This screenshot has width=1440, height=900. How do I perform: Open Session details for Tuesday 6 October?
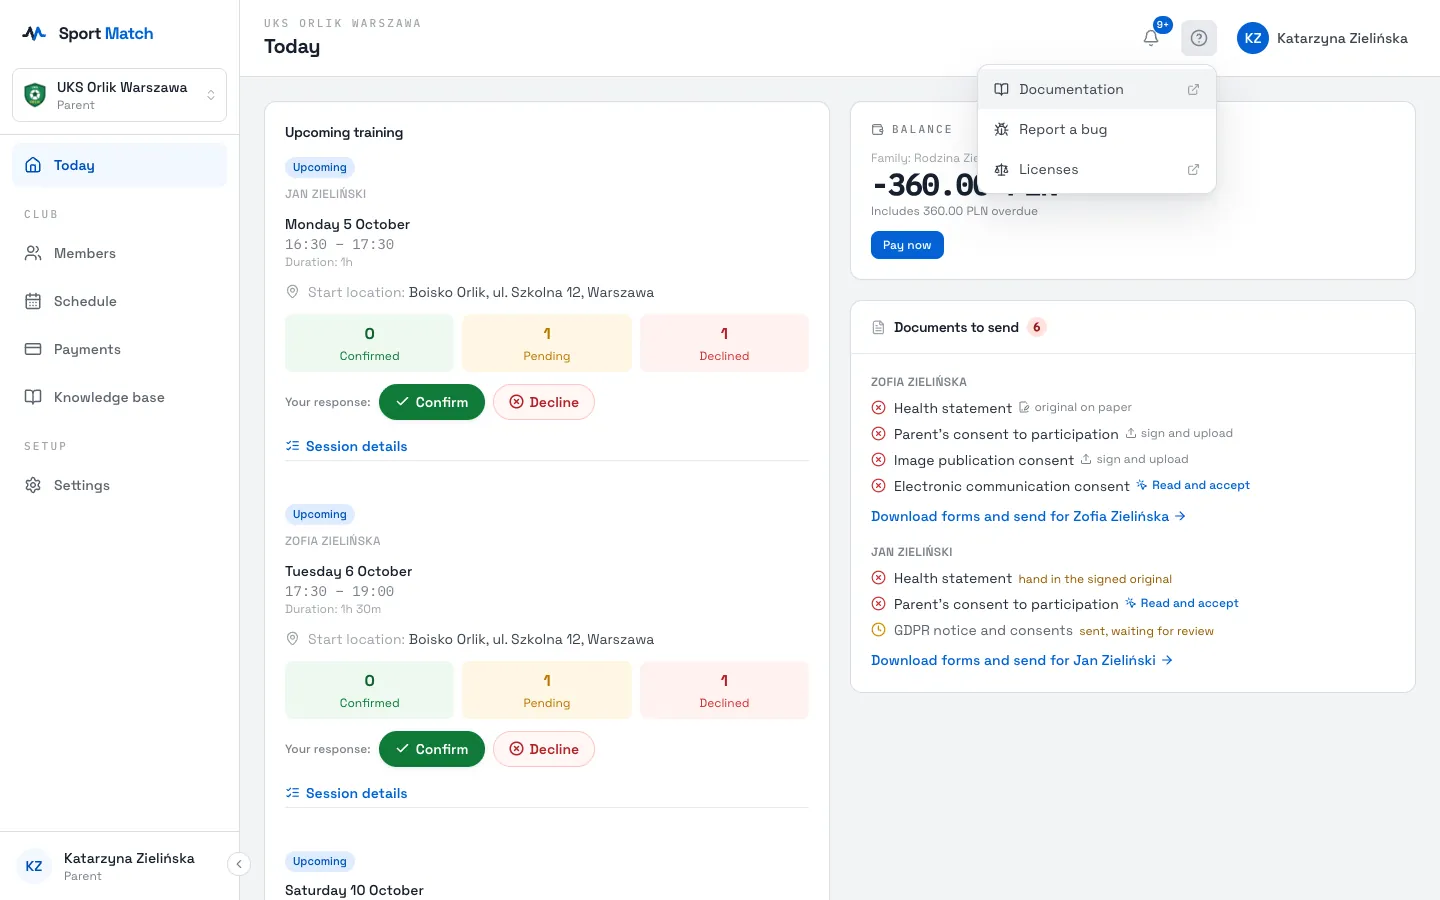click(346, 793)
